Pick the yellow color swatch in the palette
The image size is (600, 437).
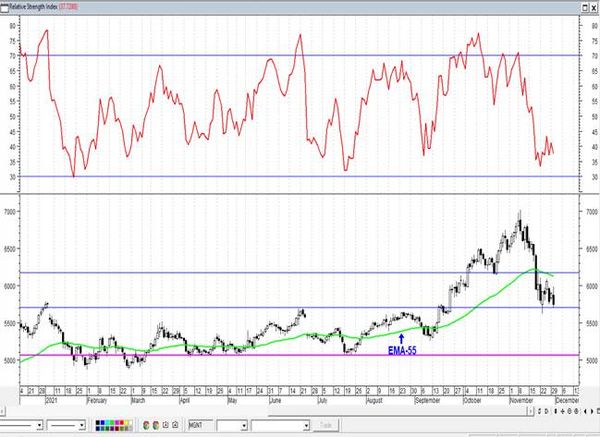point(126,423)
